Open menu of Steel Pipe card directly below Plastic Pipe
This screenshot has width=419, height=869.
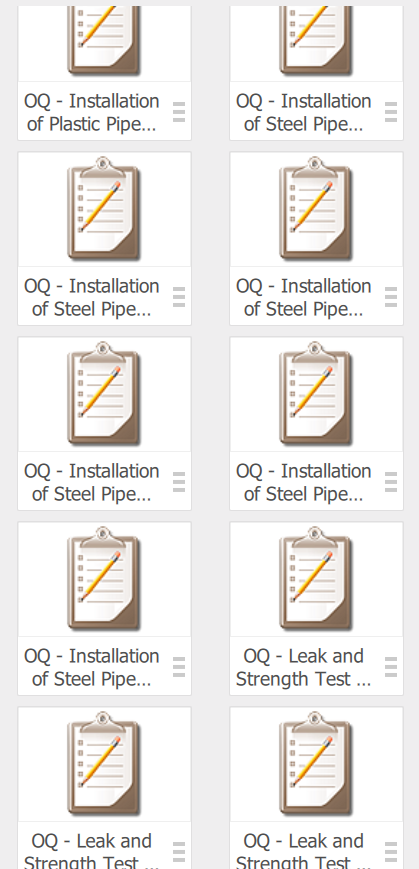coord(178,297)
